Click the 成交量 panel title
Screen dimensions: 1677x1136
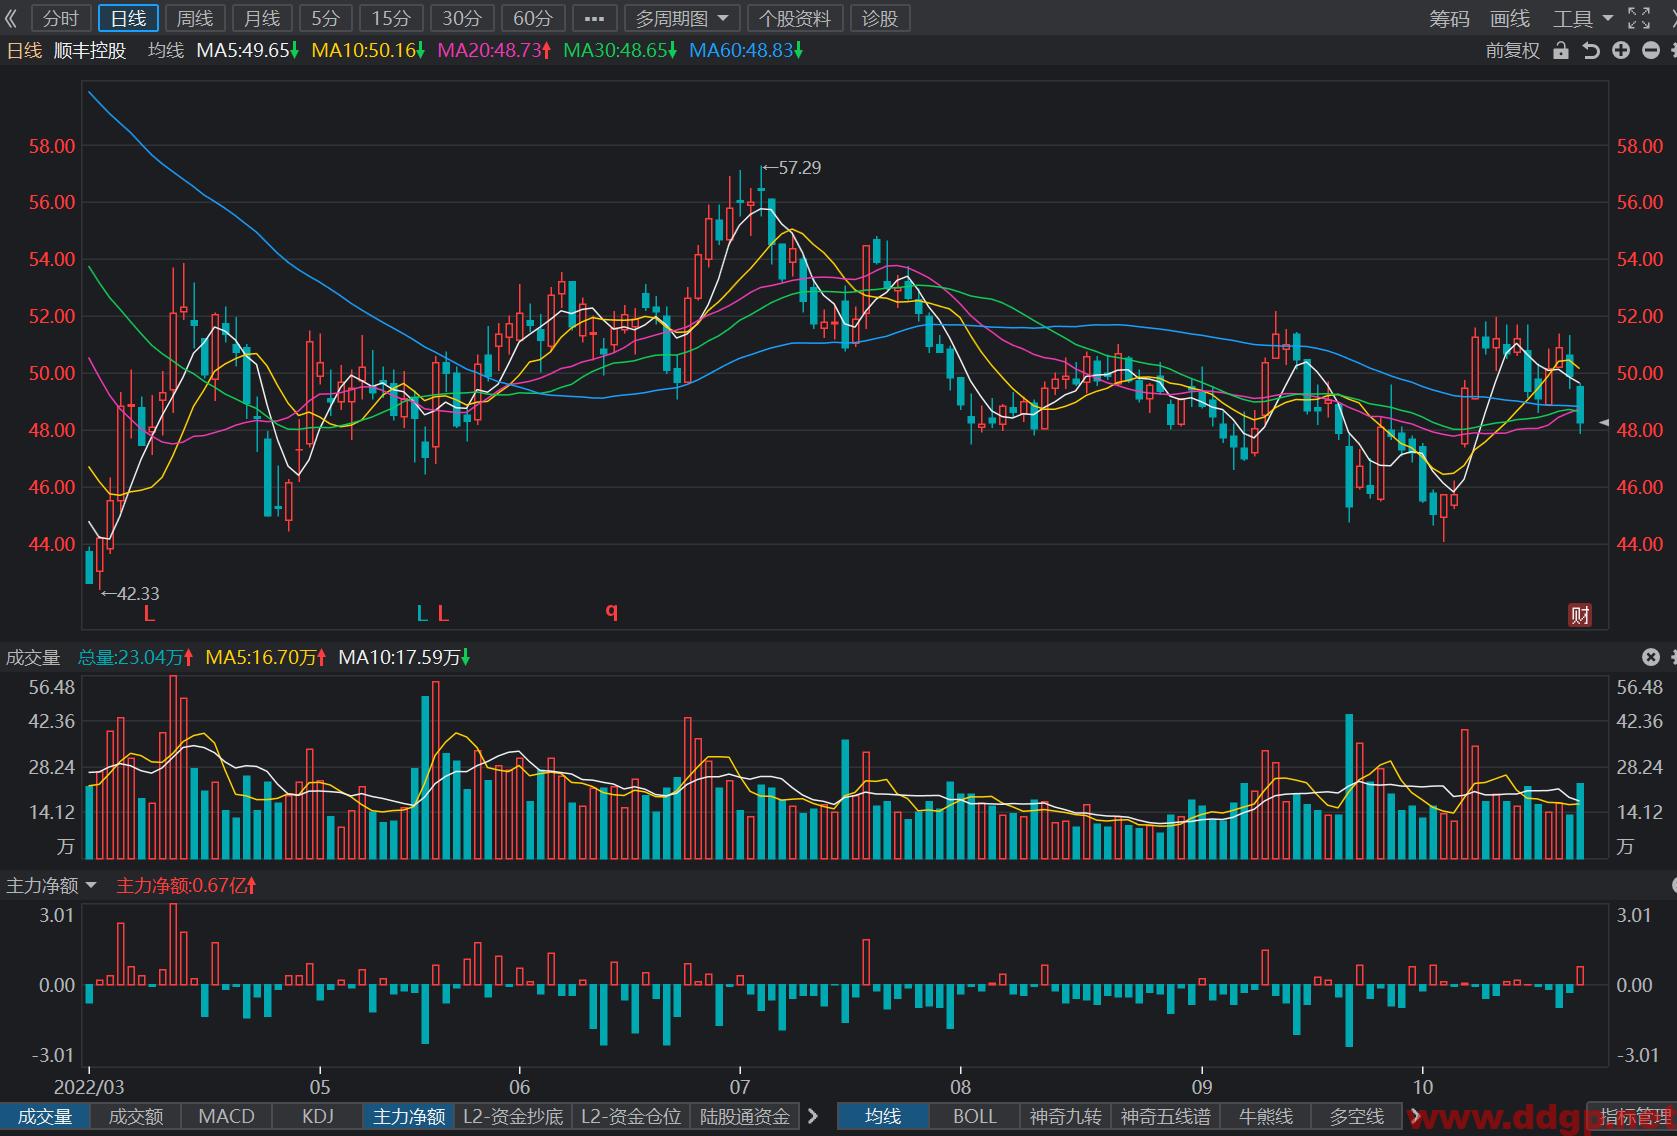tap(33, 657)
